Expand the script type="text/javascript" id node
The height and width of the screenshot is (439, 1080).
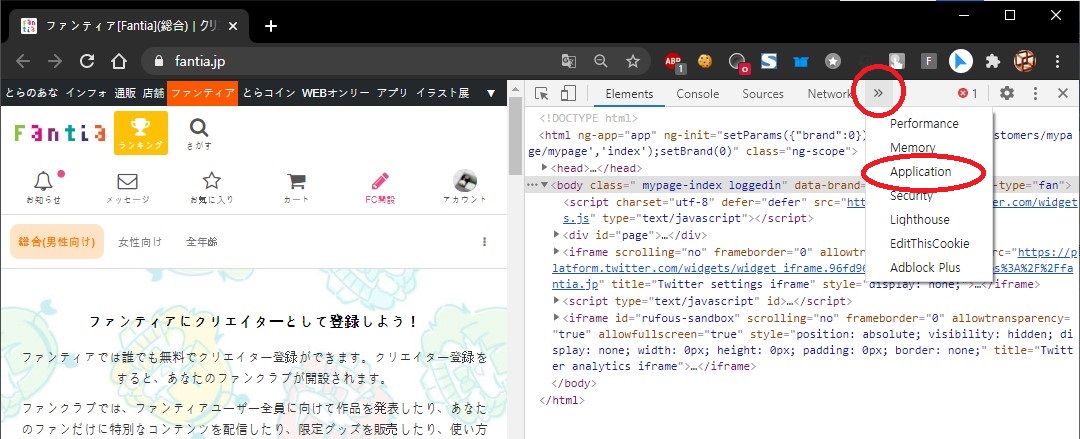557,301
